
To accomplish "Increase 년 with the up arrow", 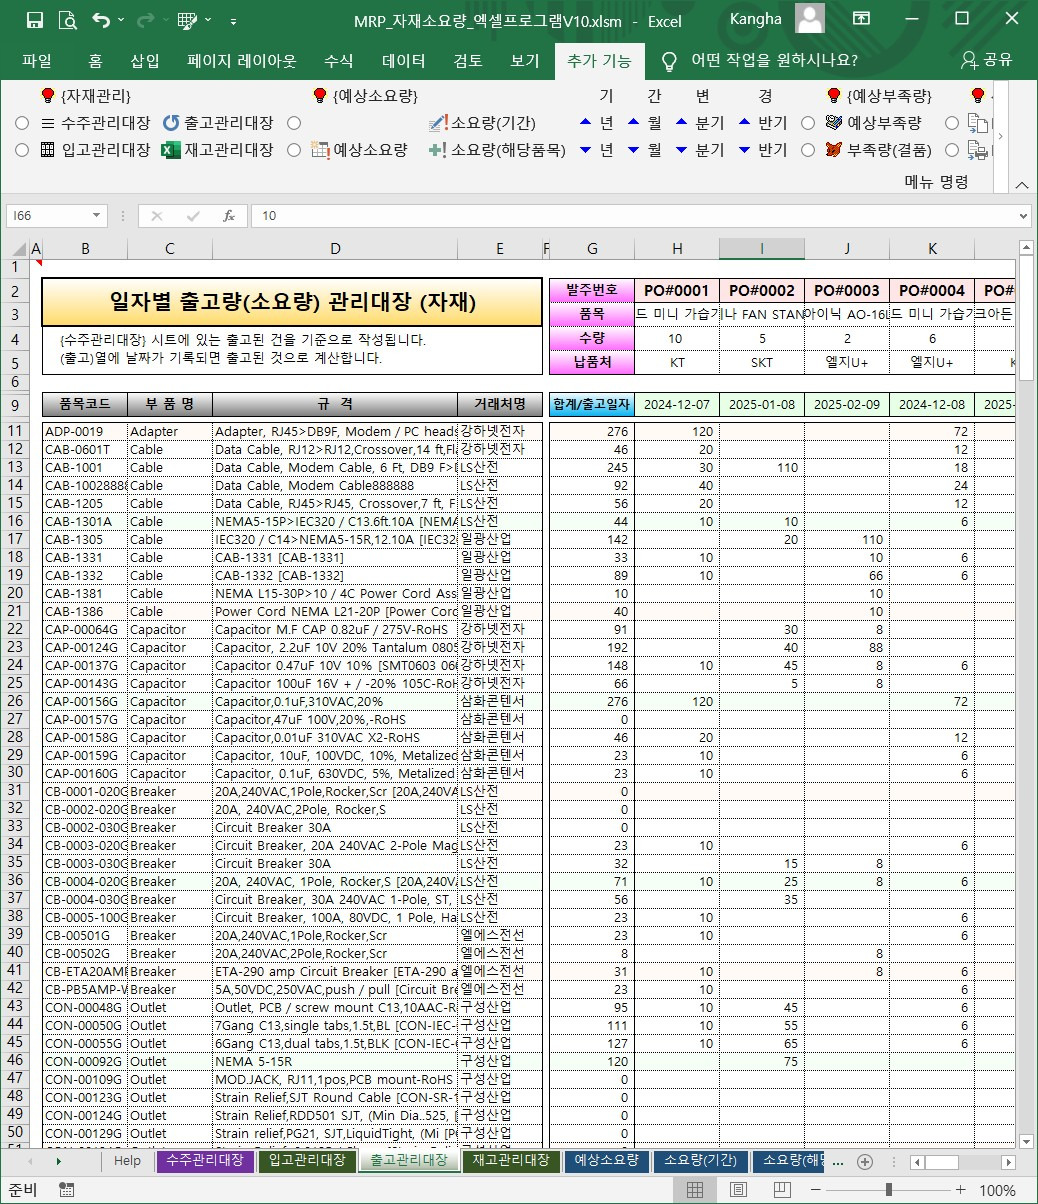I will [x=586, y=123].
